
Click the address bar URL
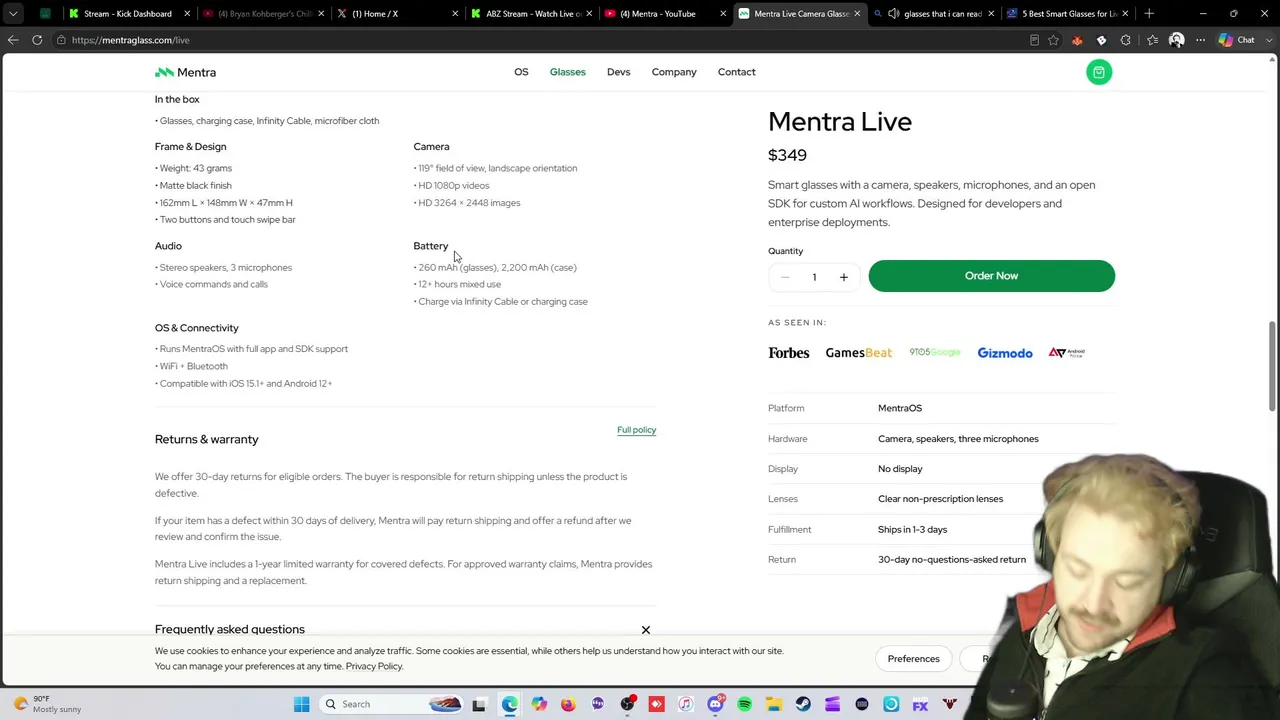130,40
